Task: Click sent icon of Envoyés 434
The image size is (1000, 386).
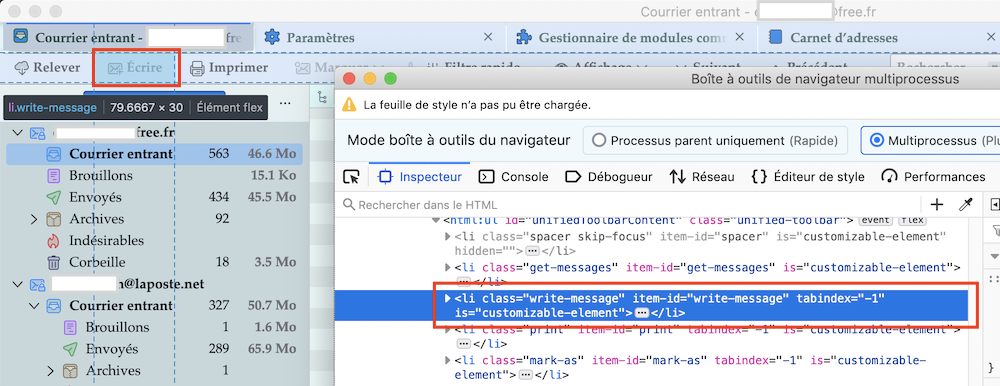Action: 54,197
